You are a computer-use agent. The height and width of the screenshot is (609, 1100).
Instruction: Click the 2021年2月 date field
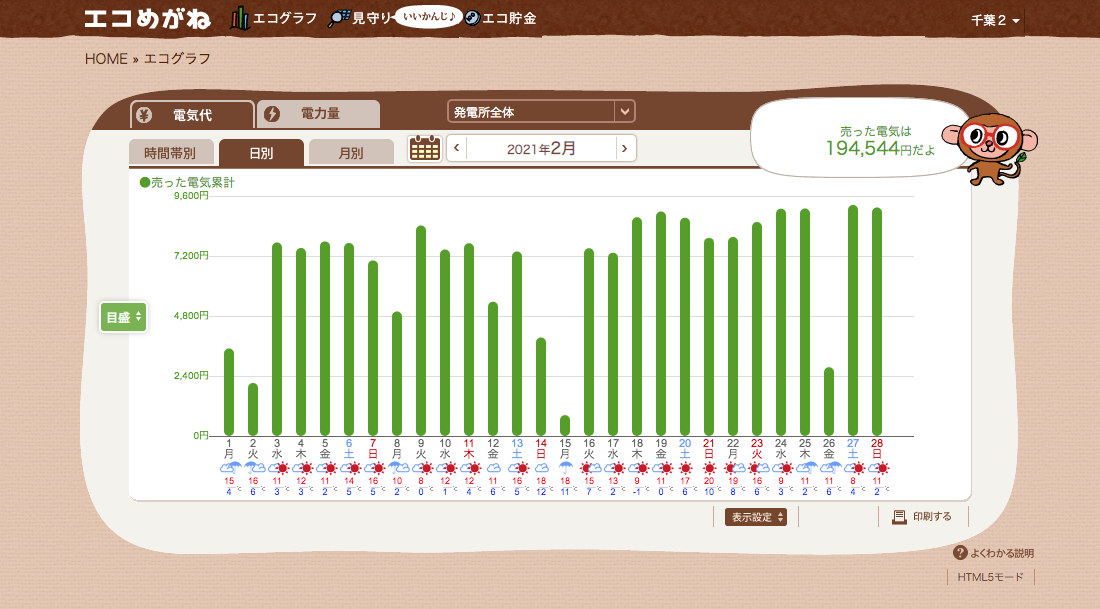(541, 148)
